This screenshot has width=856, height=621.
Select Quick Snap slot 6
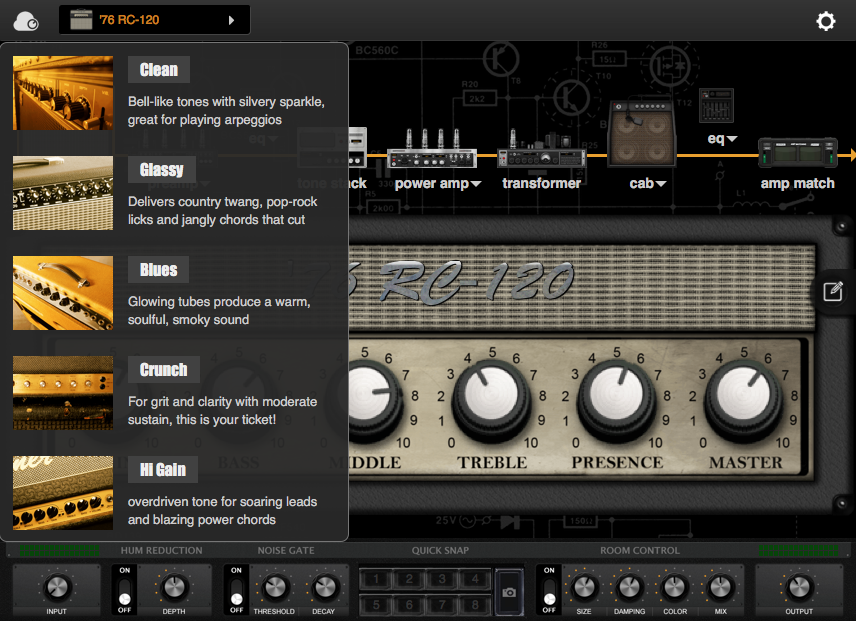(x=409, y=604)
